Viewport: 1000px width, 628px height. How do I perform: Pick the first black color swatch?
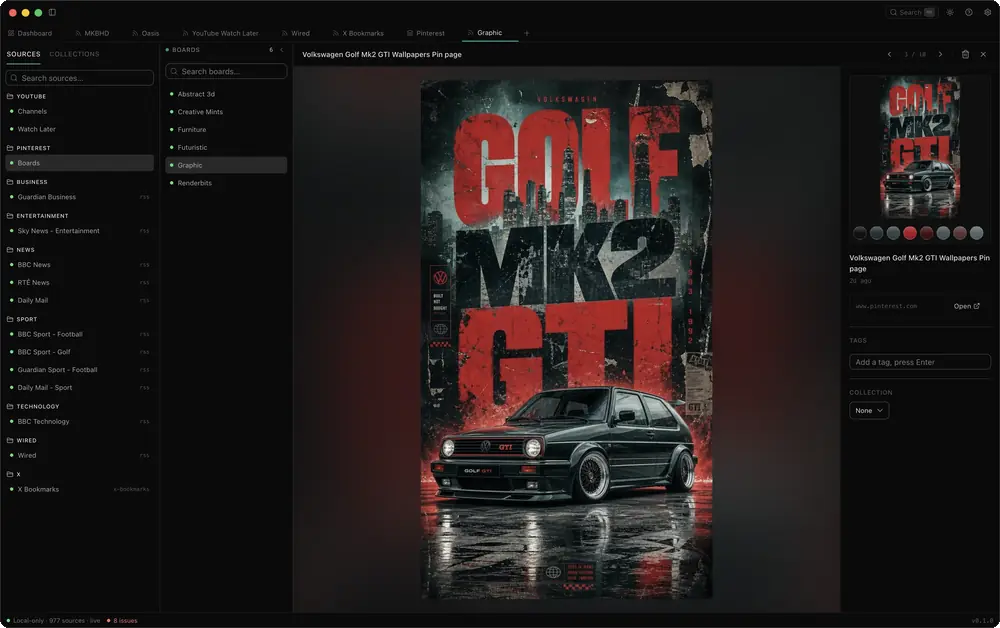click(860, 233)
